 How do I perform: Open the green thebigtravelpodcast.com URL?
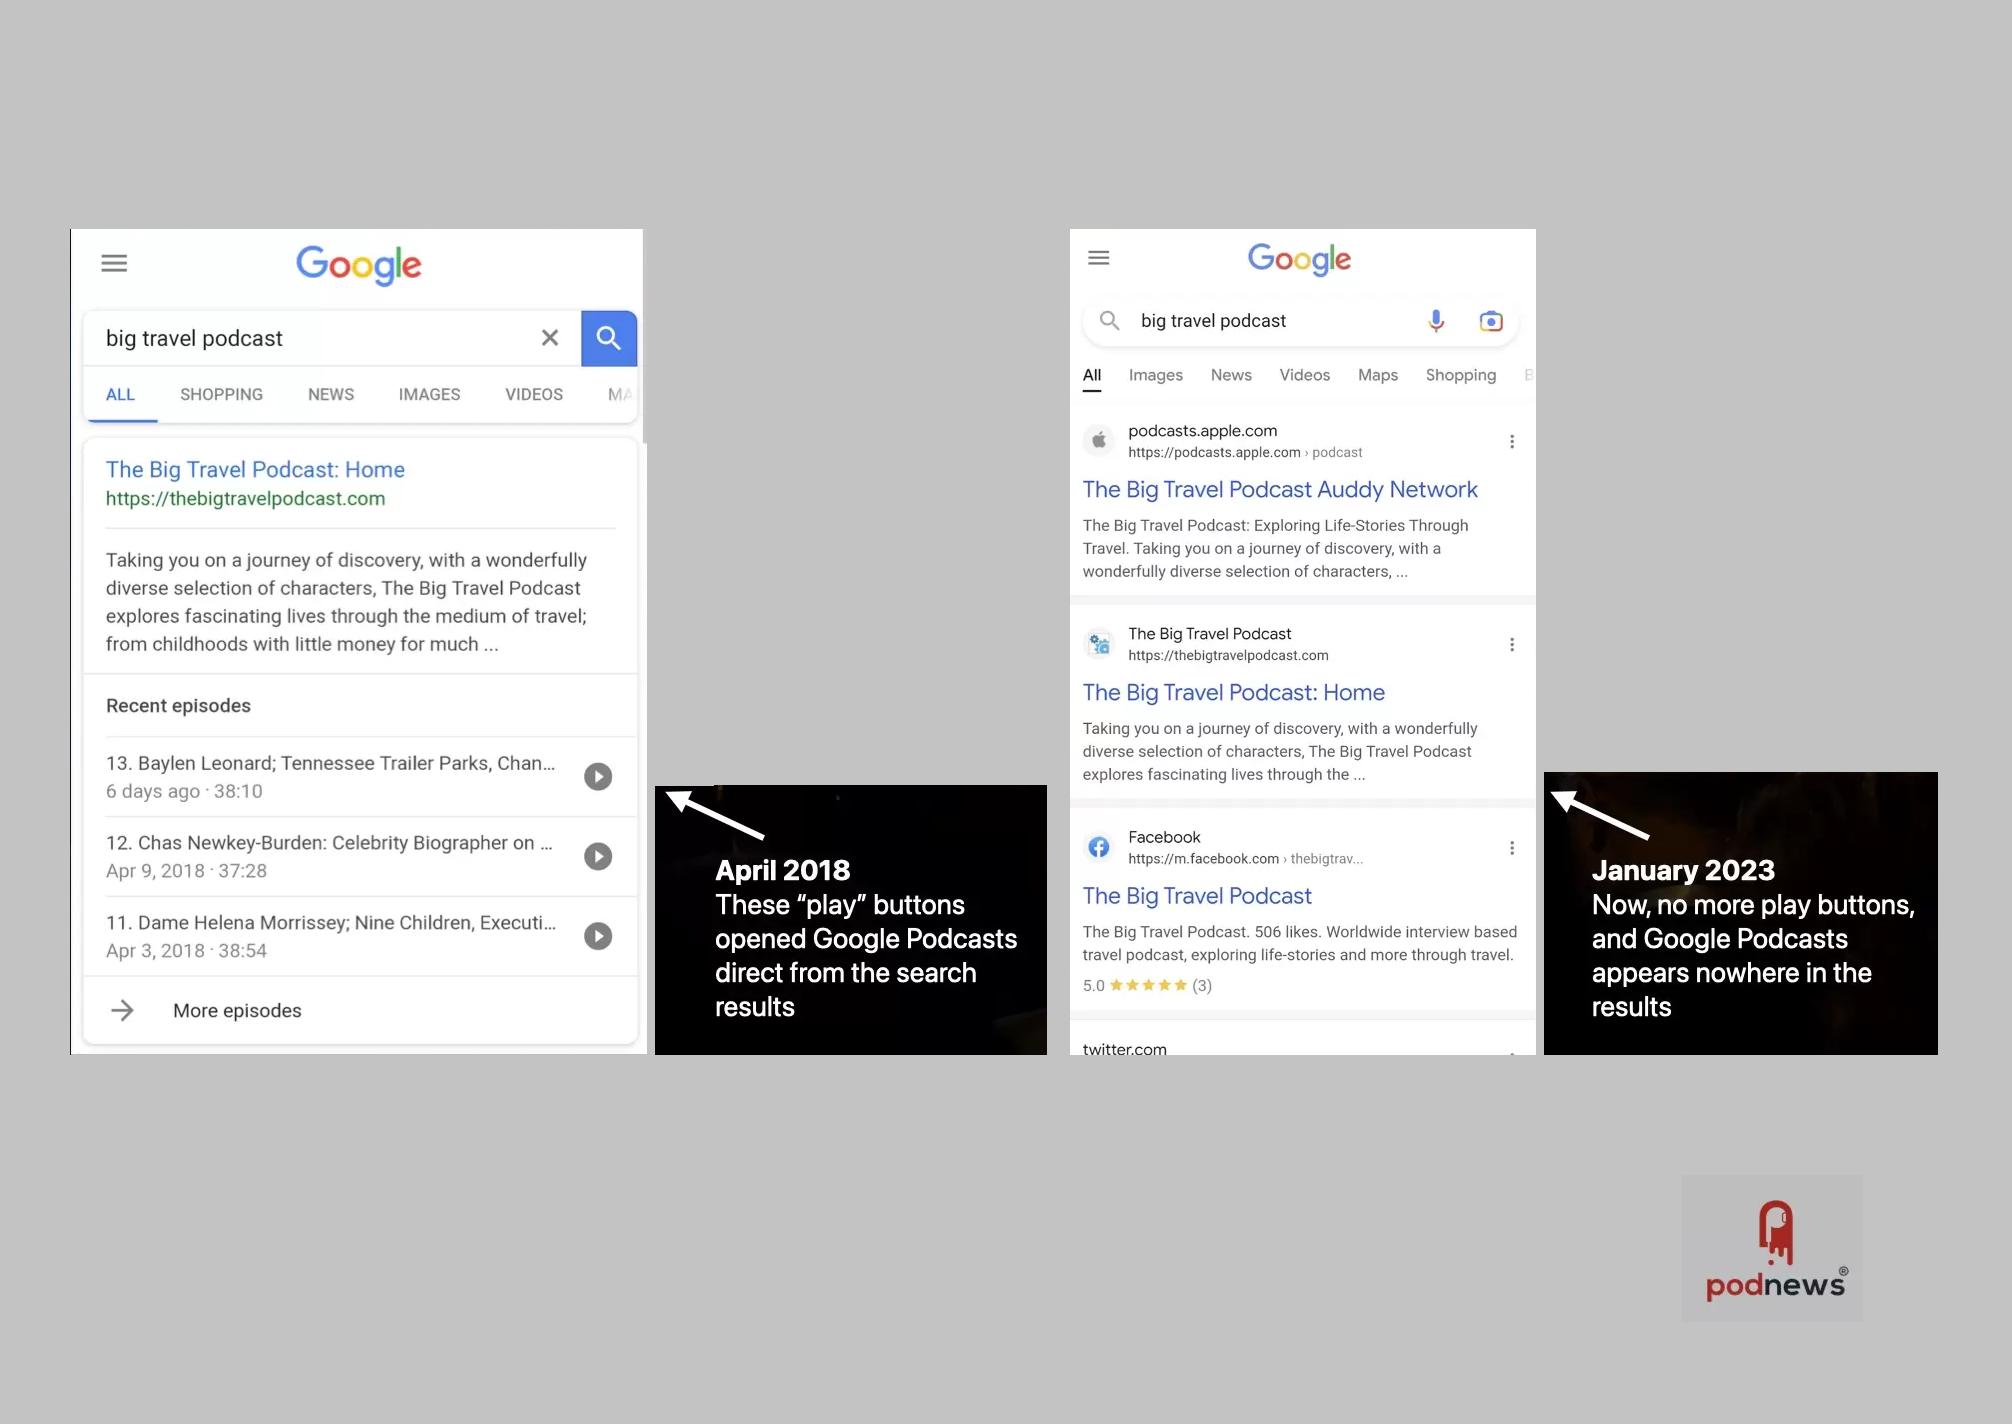tap(245, 498)
